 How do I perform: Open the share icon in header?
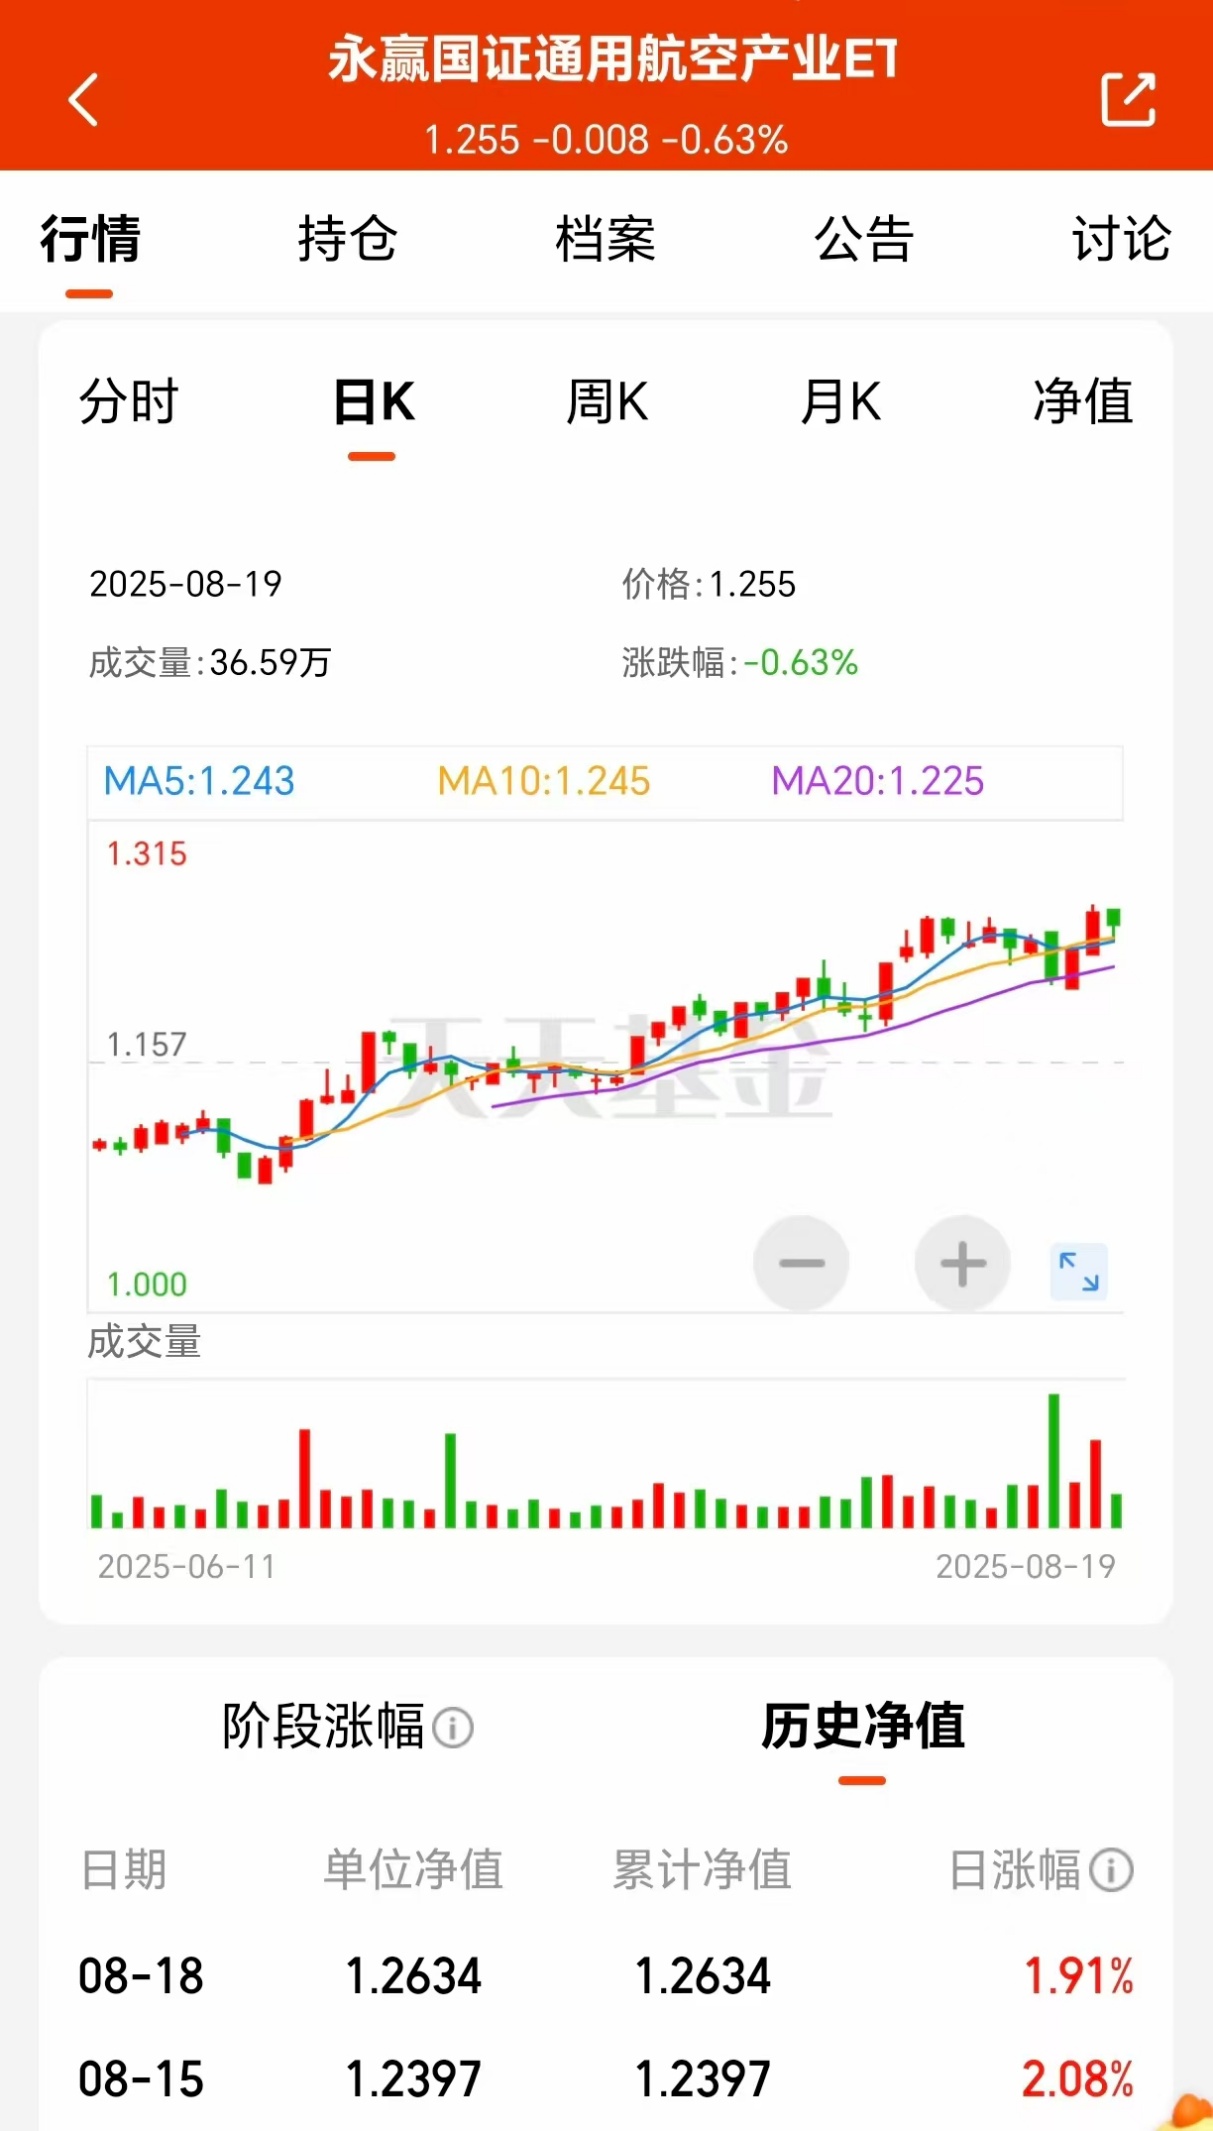pyautogui.click(x=1128, y=99)
